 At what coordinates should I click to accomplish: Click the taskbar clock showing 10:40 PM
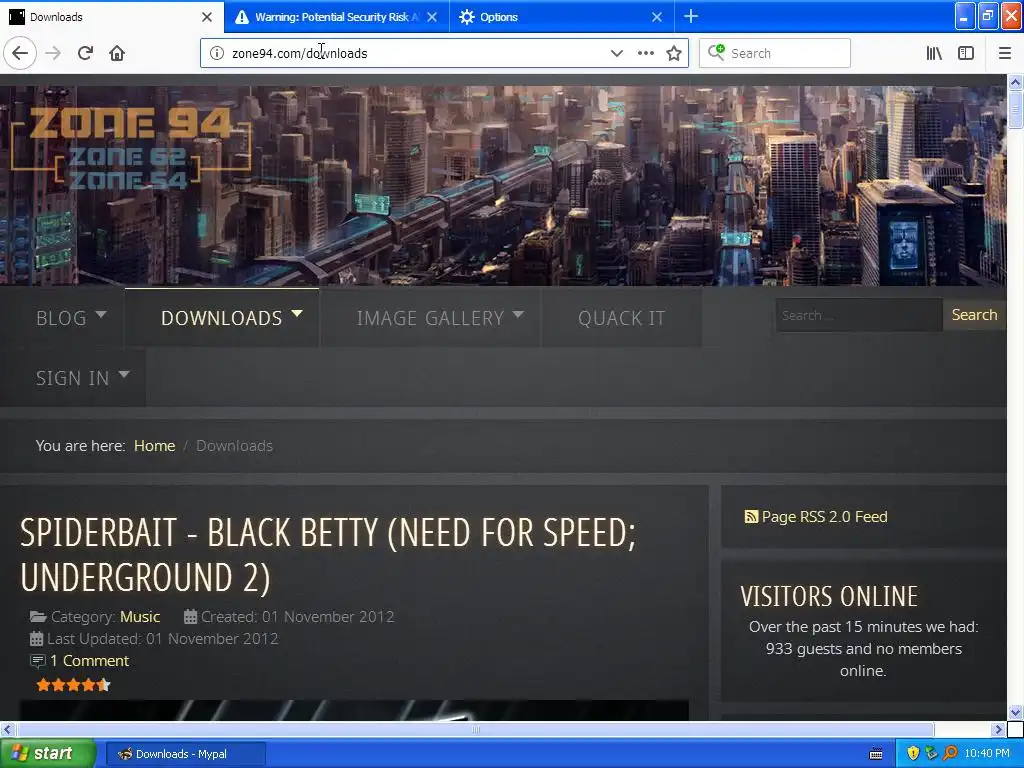pos(987,754)
